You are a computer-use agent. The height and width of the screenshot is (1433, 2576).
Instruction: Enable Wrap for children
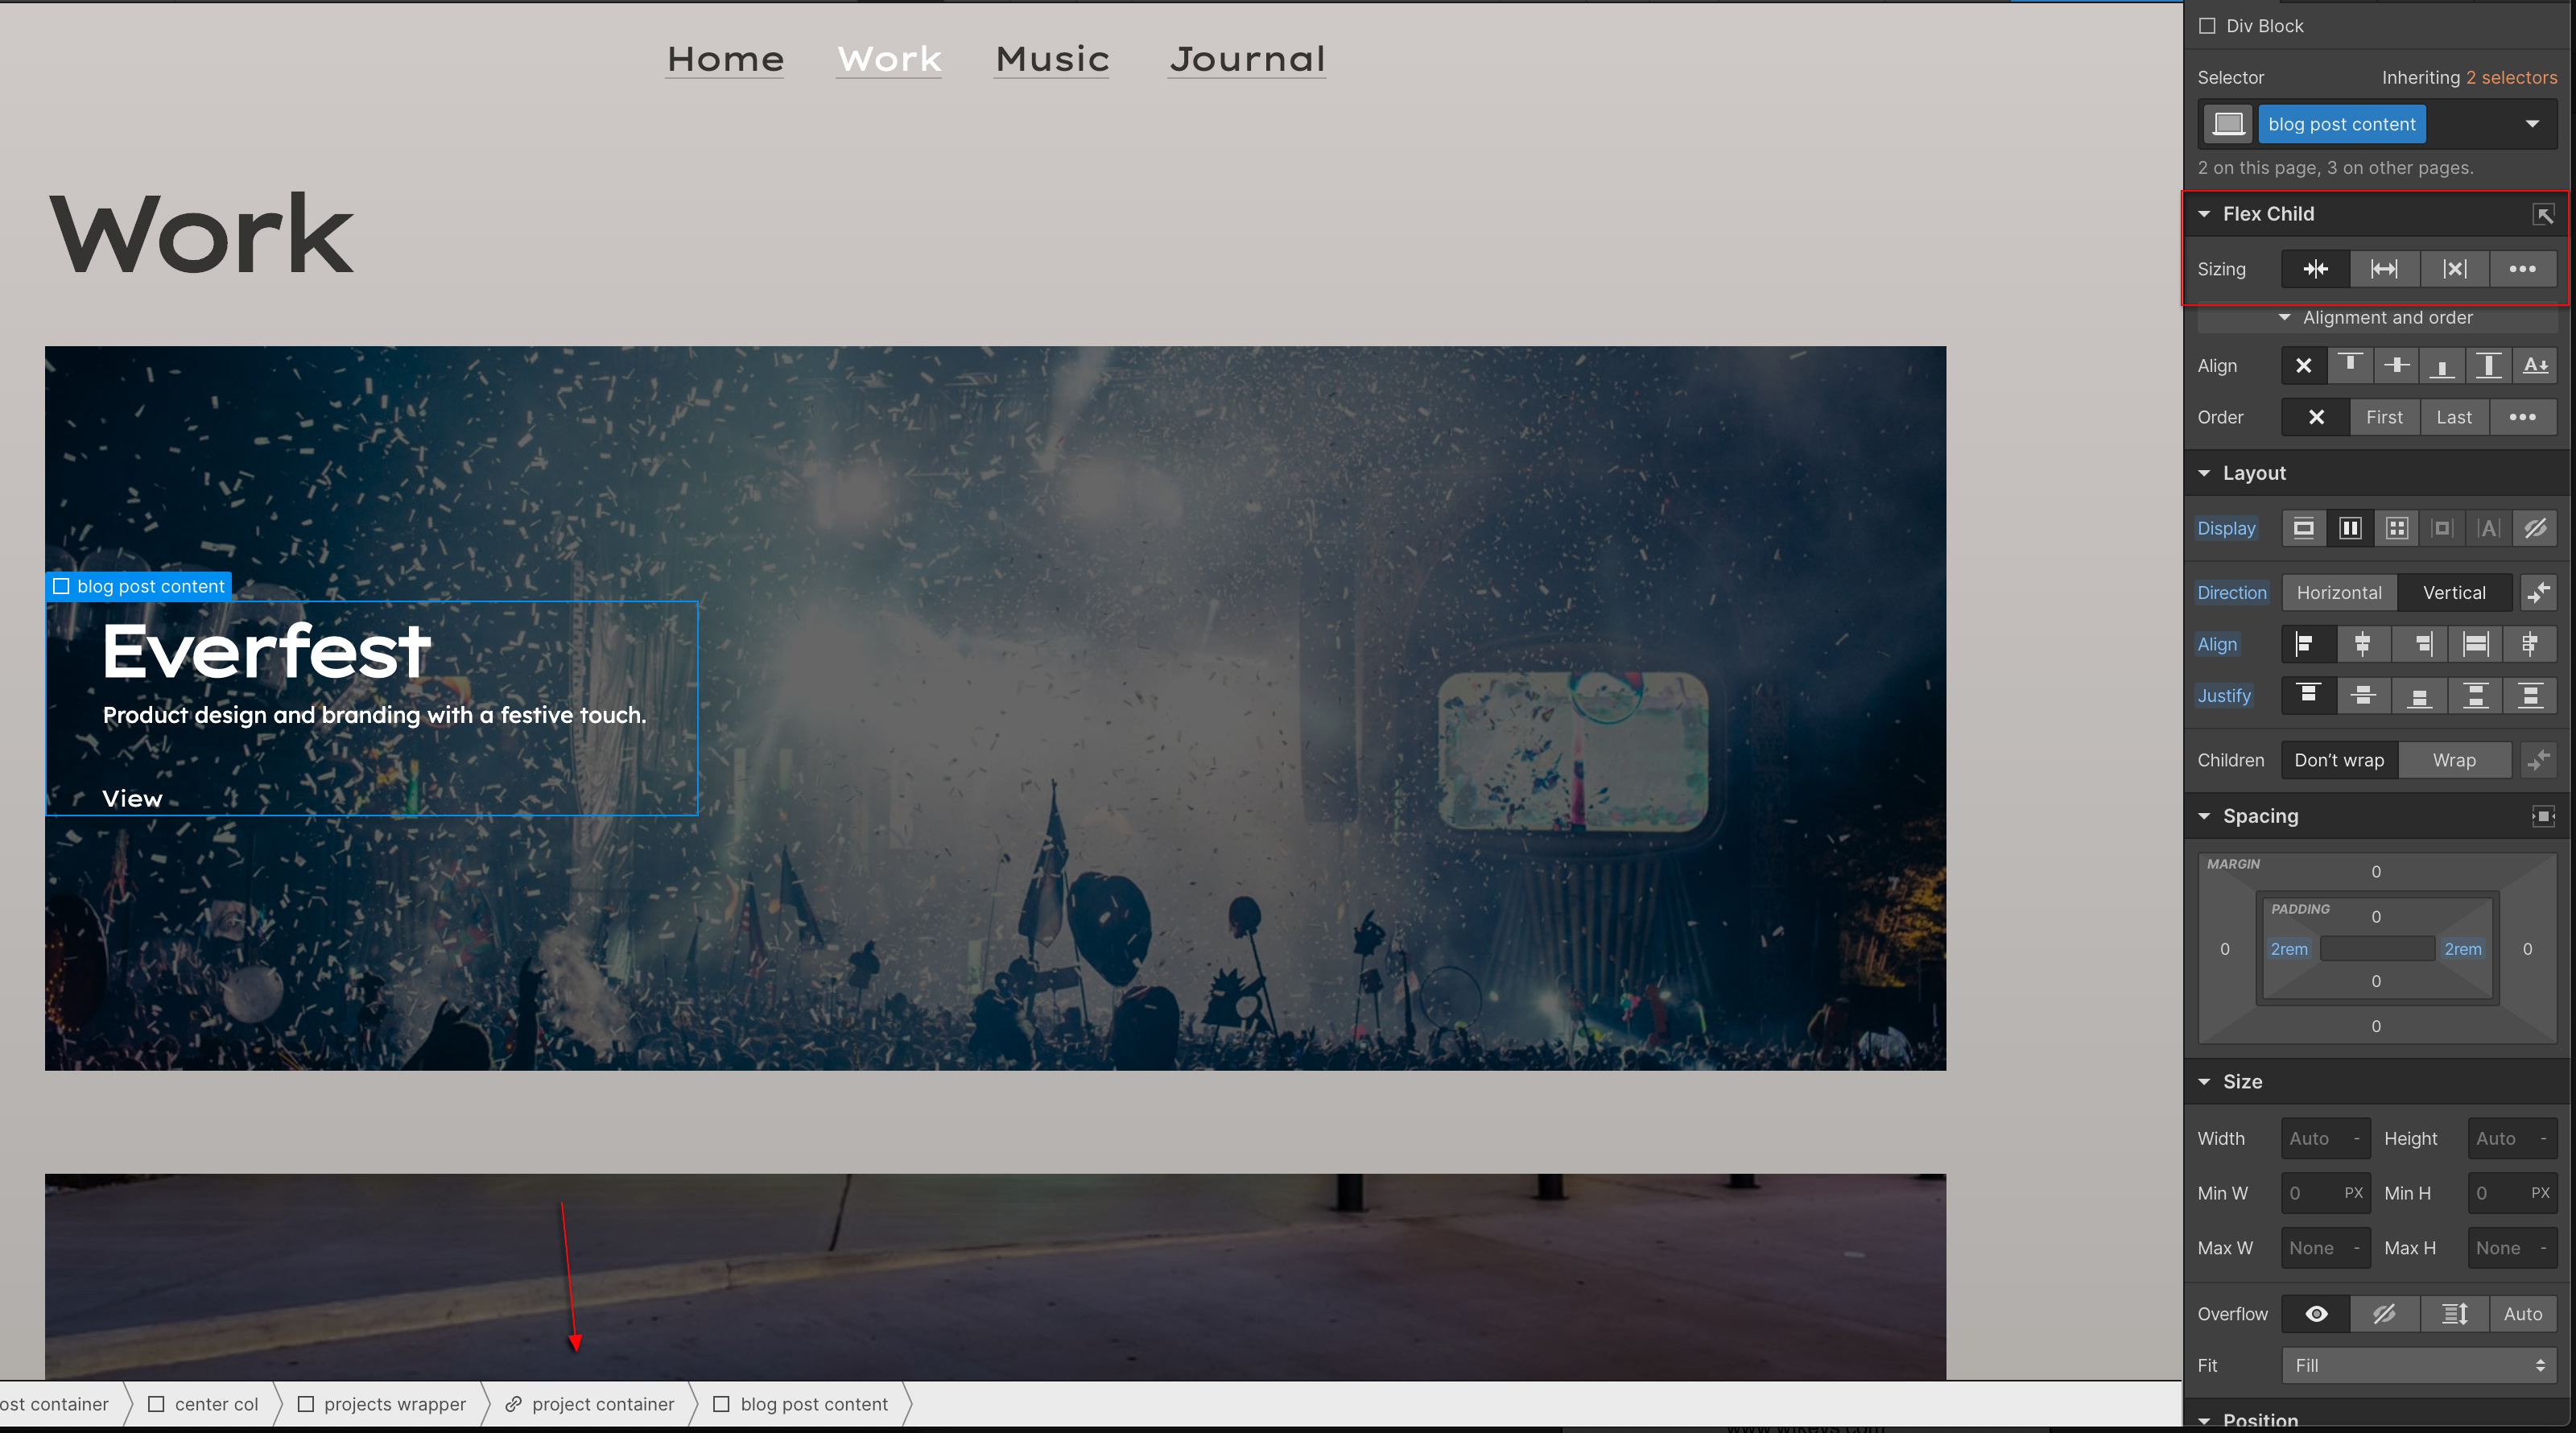(2454, 760)
